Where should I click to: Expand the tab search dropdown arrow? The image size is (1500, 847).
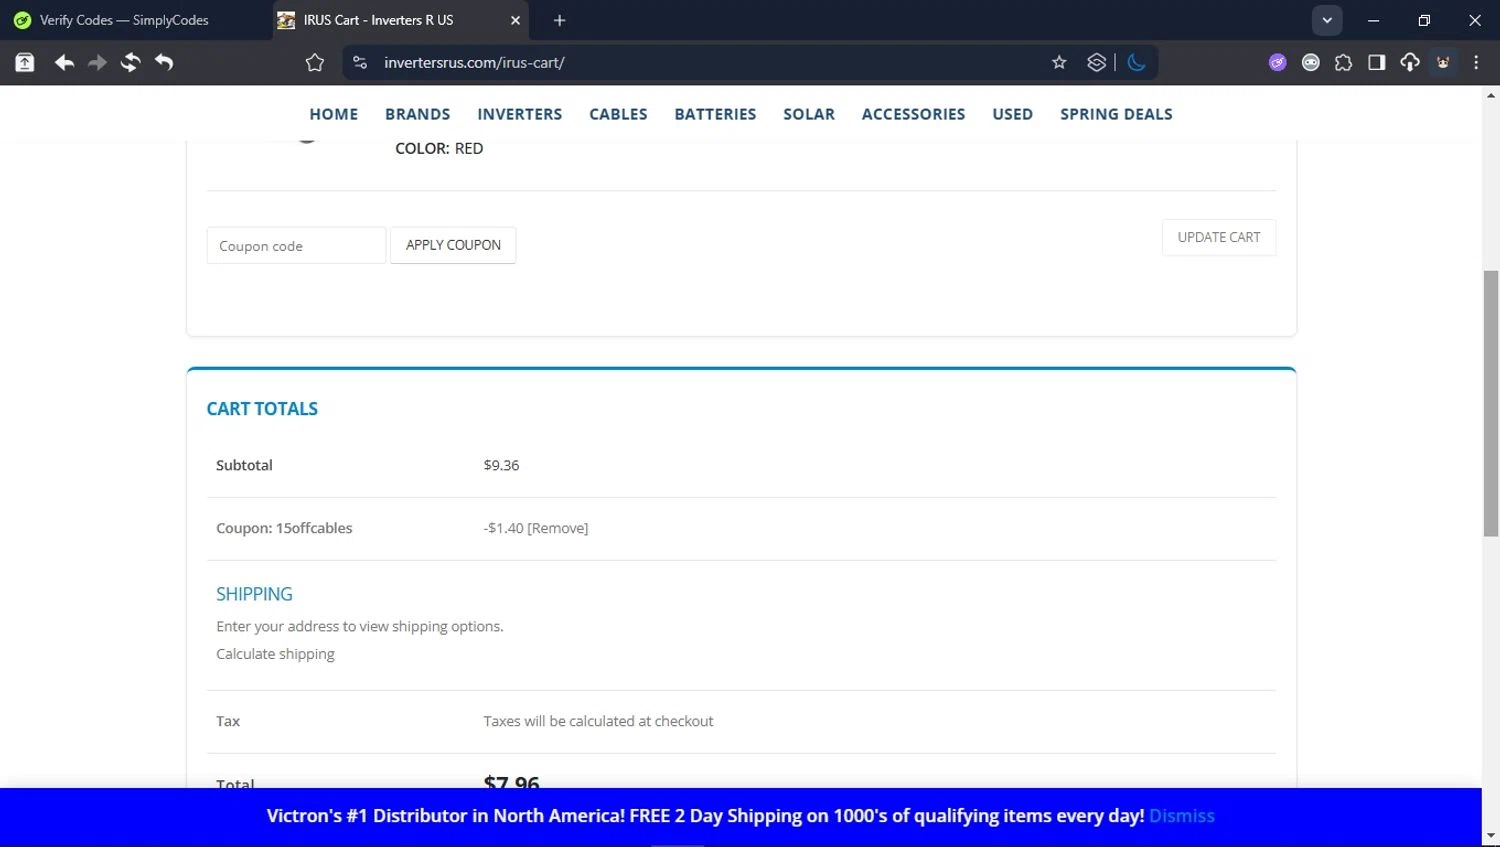pyautogui.click(x=1327, y=20)
